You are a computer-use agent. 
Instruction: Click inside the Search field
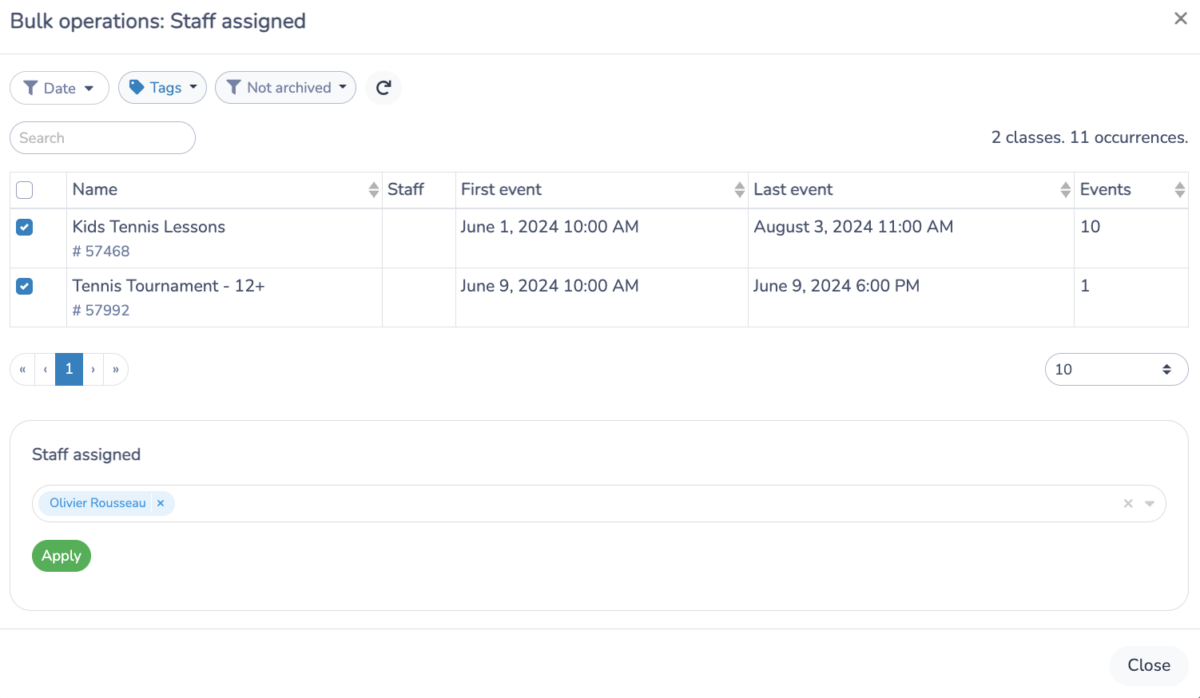tap(100, 137)
